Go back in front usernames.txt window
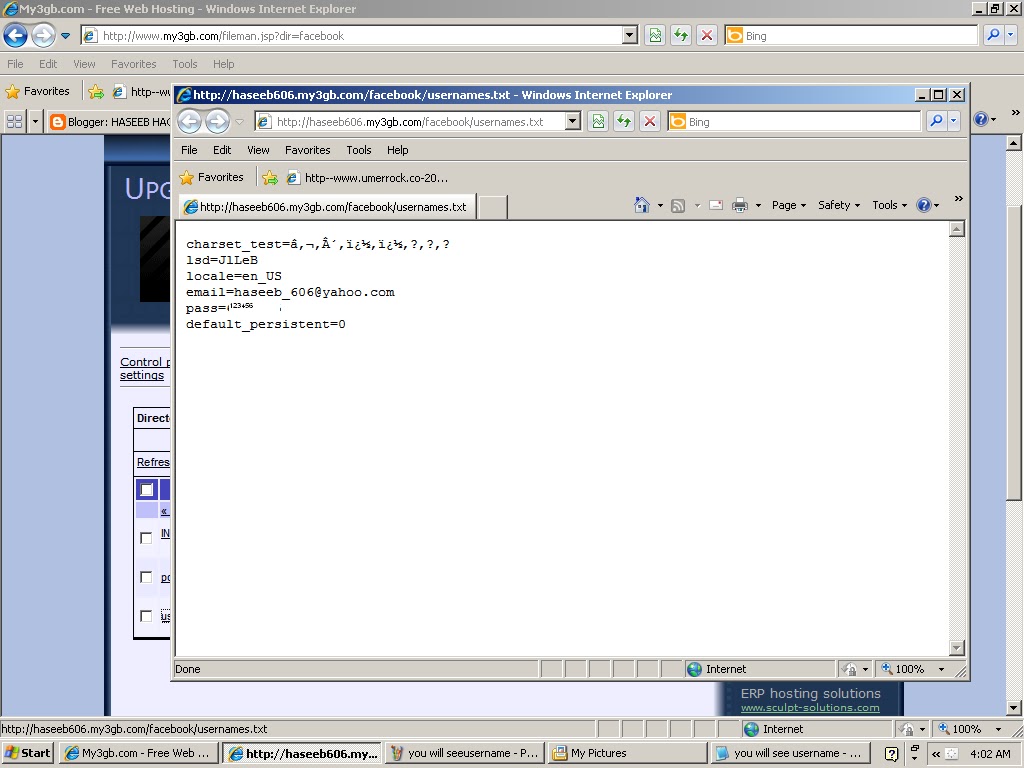Viewport: 1024px width, 768px height. [x=190, y=121]
